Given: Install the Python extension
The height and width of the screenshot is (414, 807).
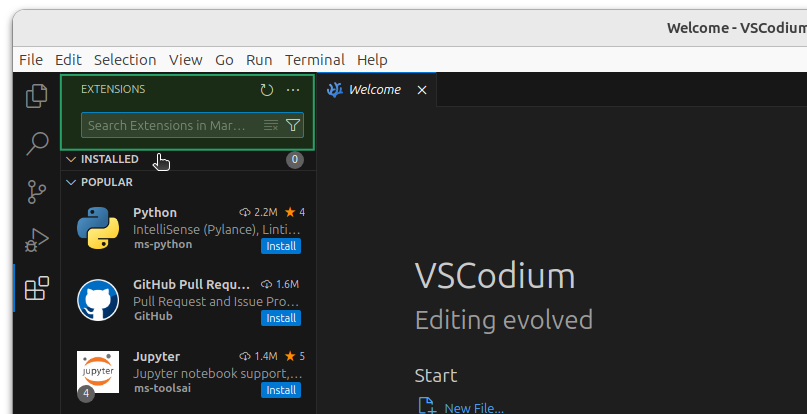Looking at the screenshot, I should pos(281,246).
